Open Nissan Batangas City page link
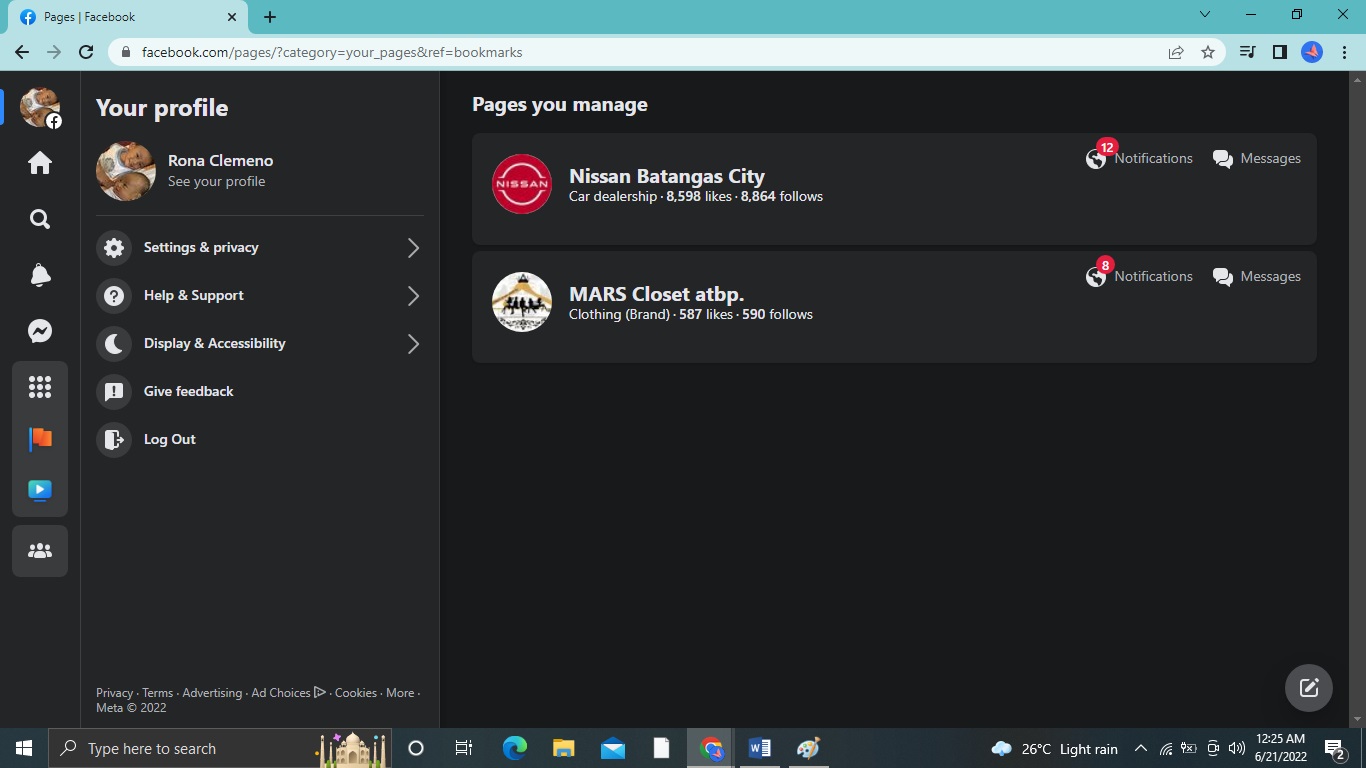Image resolution: width=1366 pixels, height=768 pixels. 667,177
